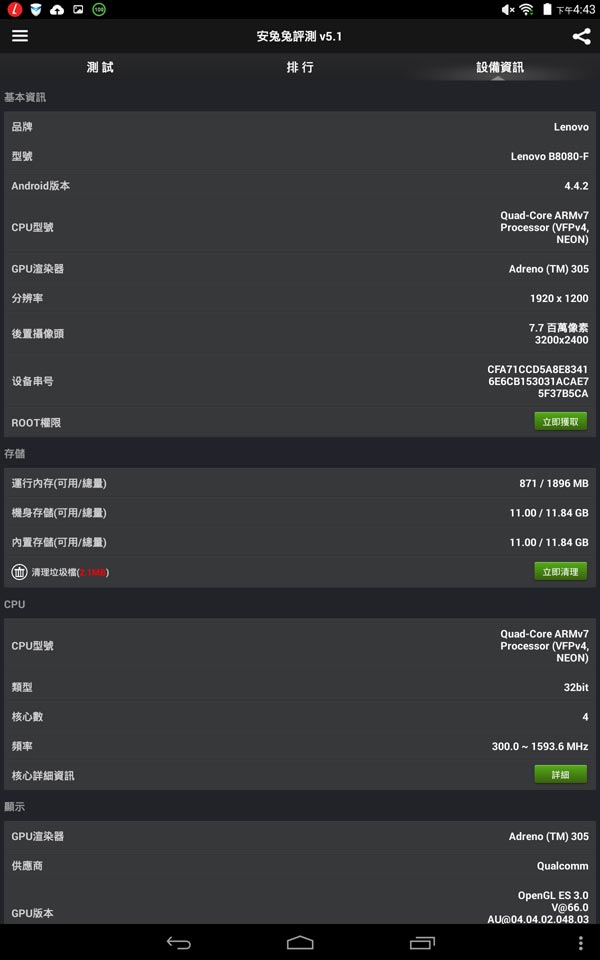
Task: Select the 設備資訊 tab
Action: point(500,67)
